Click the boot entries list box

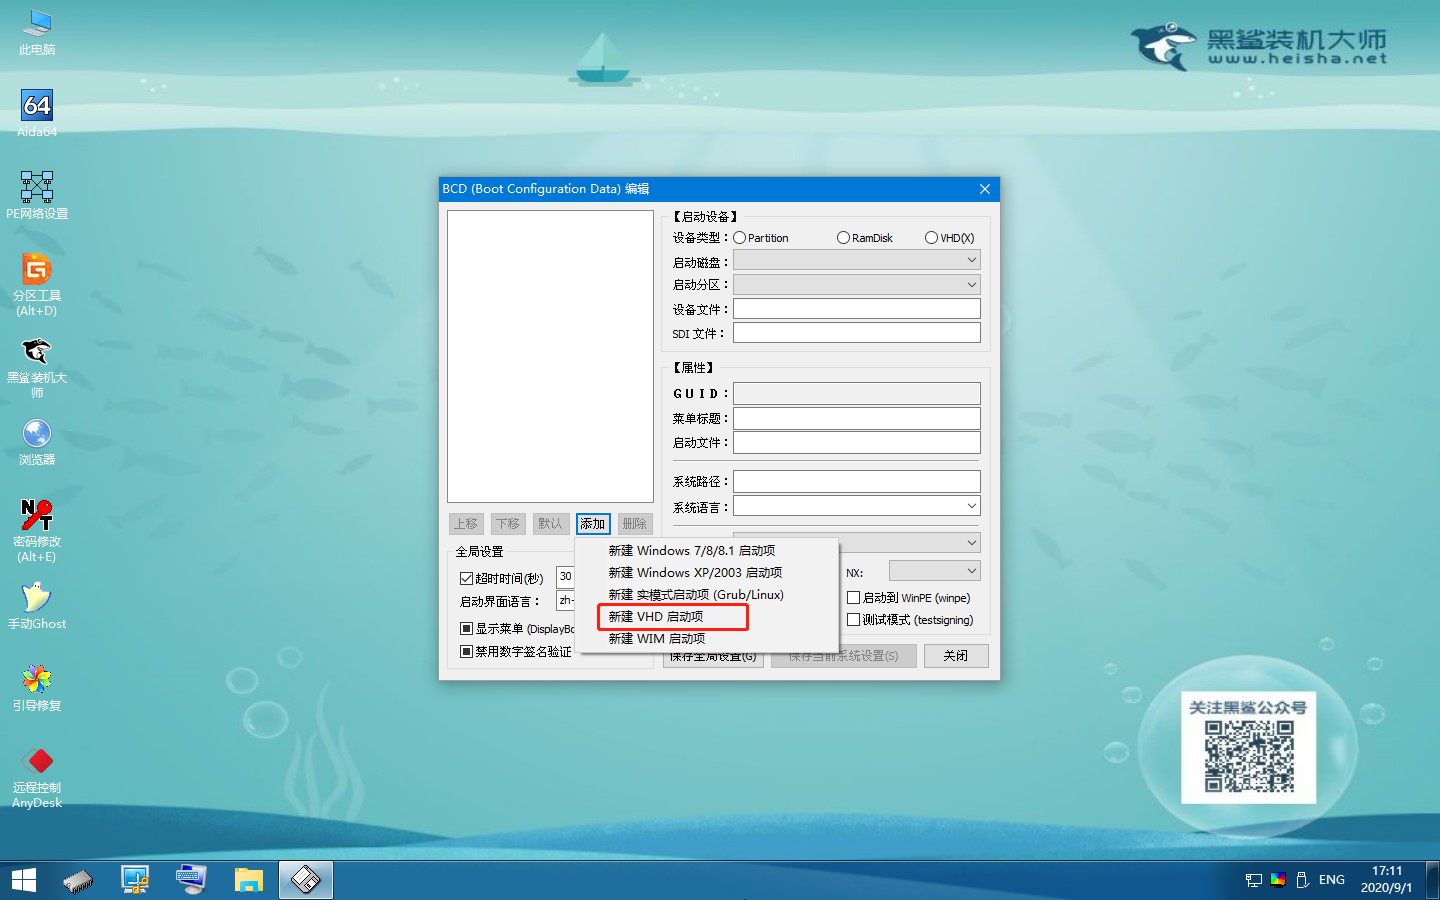click(x=550, y=356)
